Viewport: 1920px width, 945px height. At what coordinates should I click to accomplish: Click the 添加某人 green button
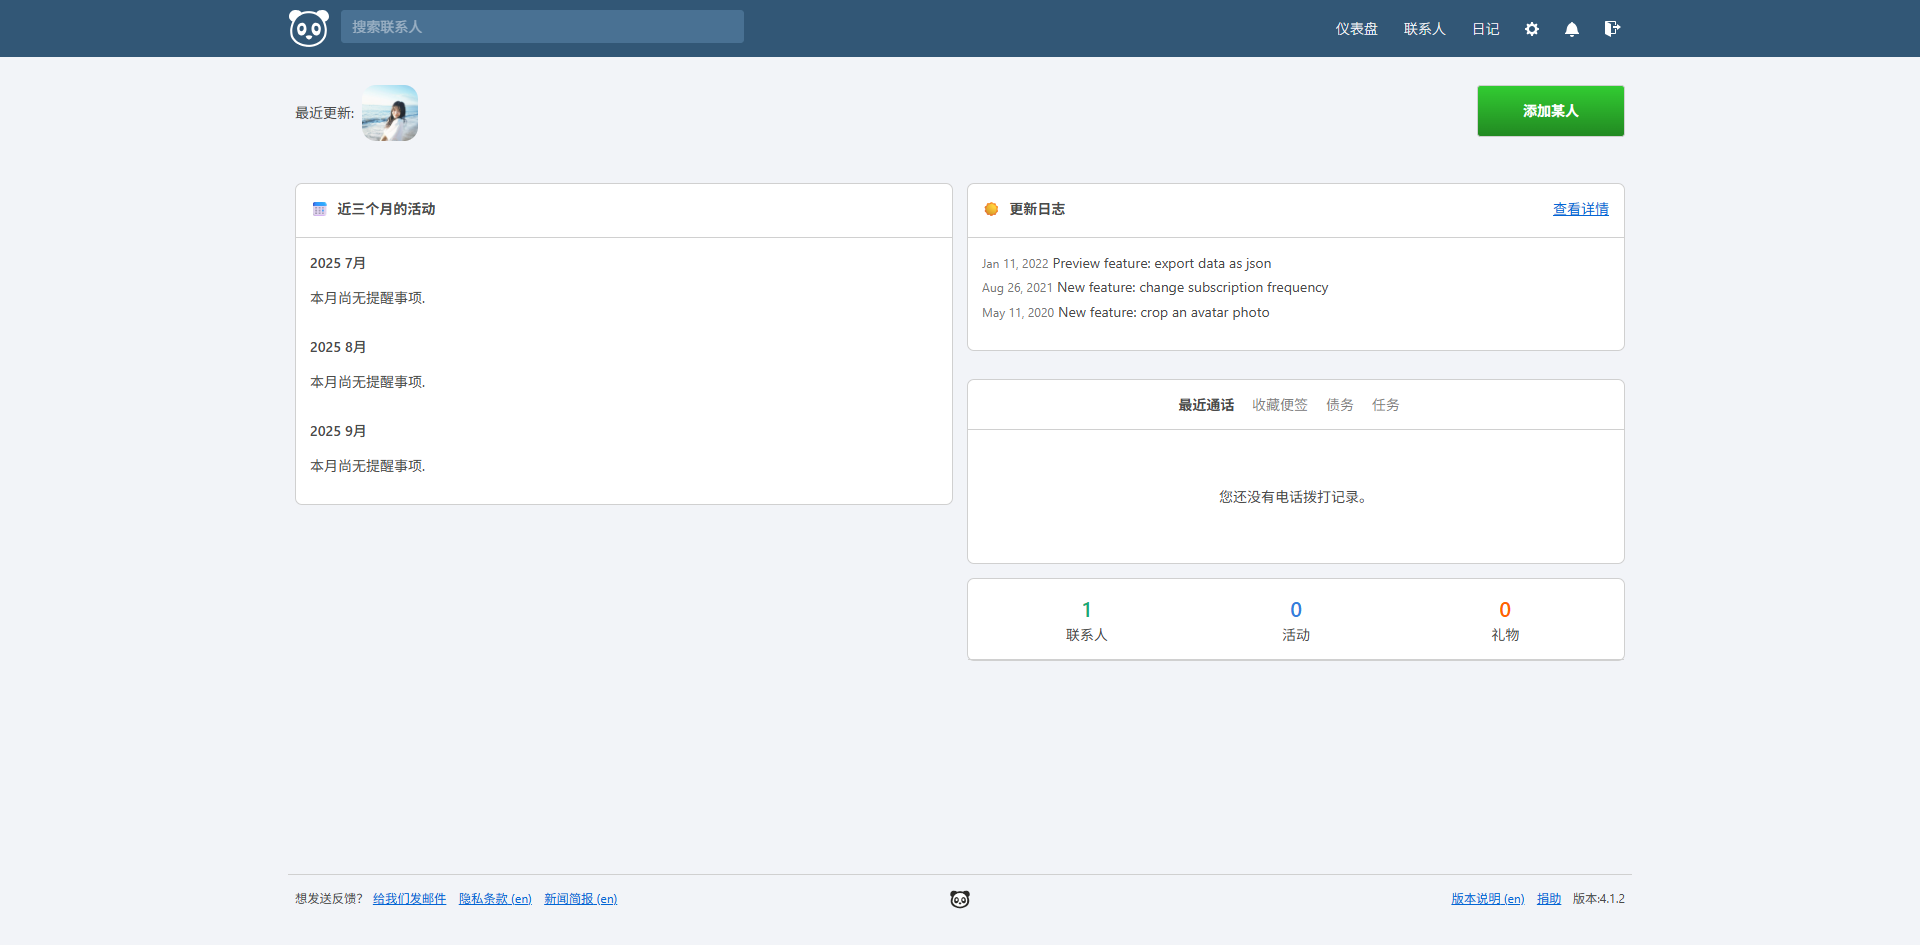tap(1551, 111)
